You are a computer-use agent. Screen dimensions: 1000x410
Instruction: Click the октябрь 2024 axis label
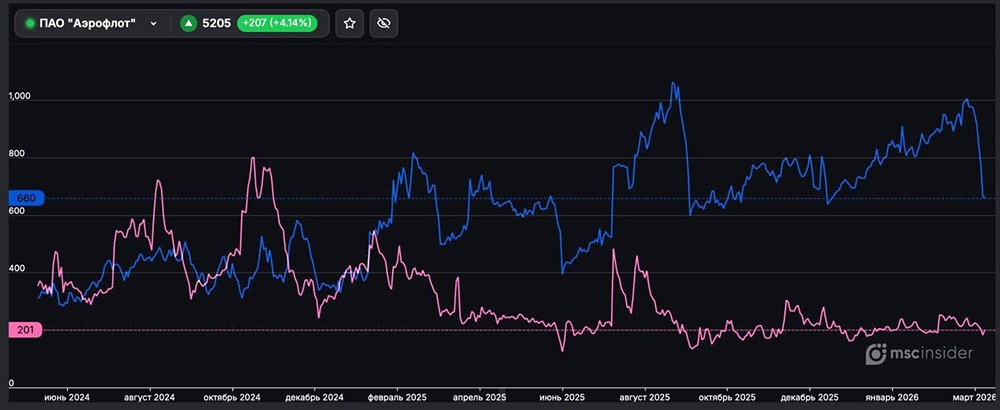tap(231, 397)
